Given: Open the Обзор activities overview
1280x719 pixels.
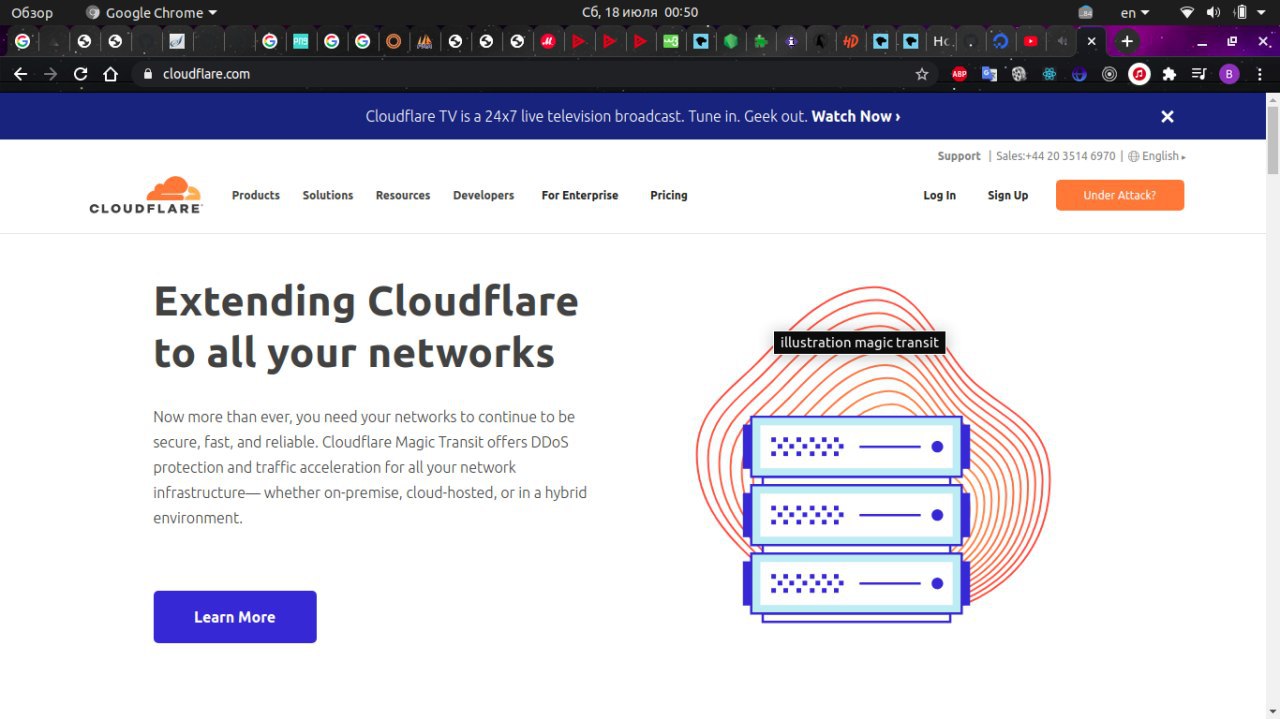Looking at the screenshot, I should pos(32,12).
